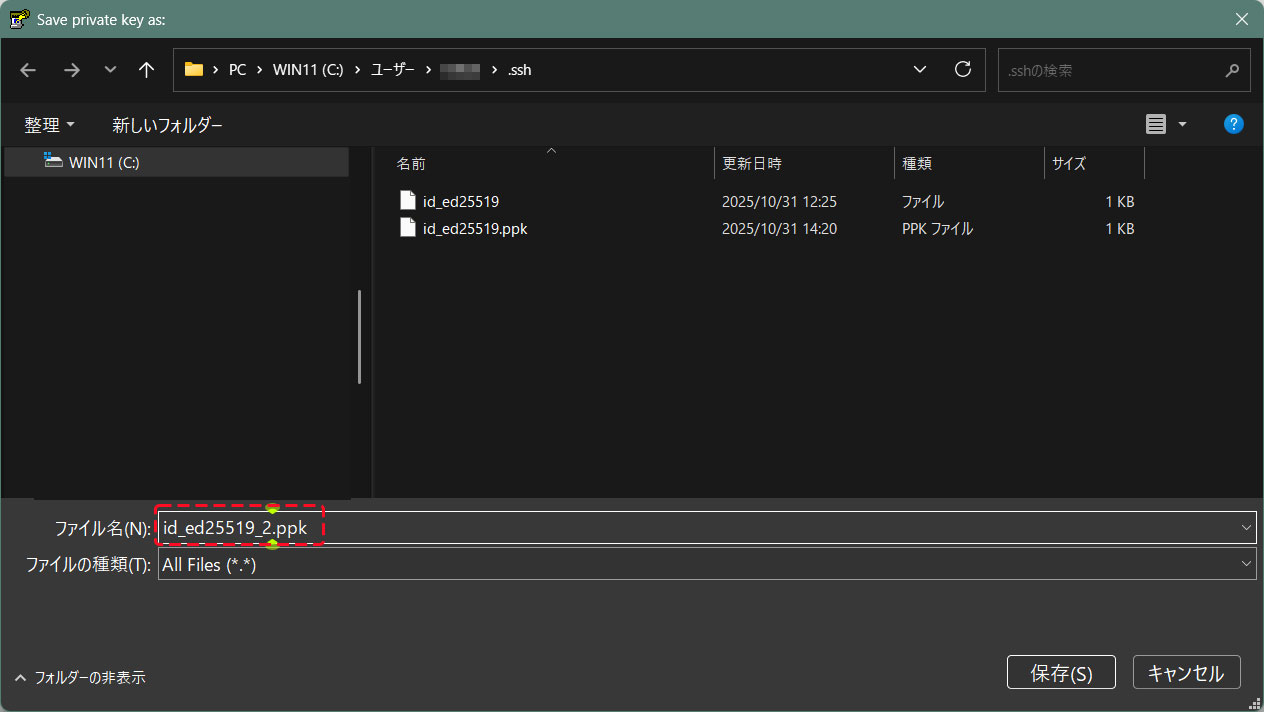The image size is (1264, 712).
Task: Click the forward navigation arrow
Action: tap(71, 70)
